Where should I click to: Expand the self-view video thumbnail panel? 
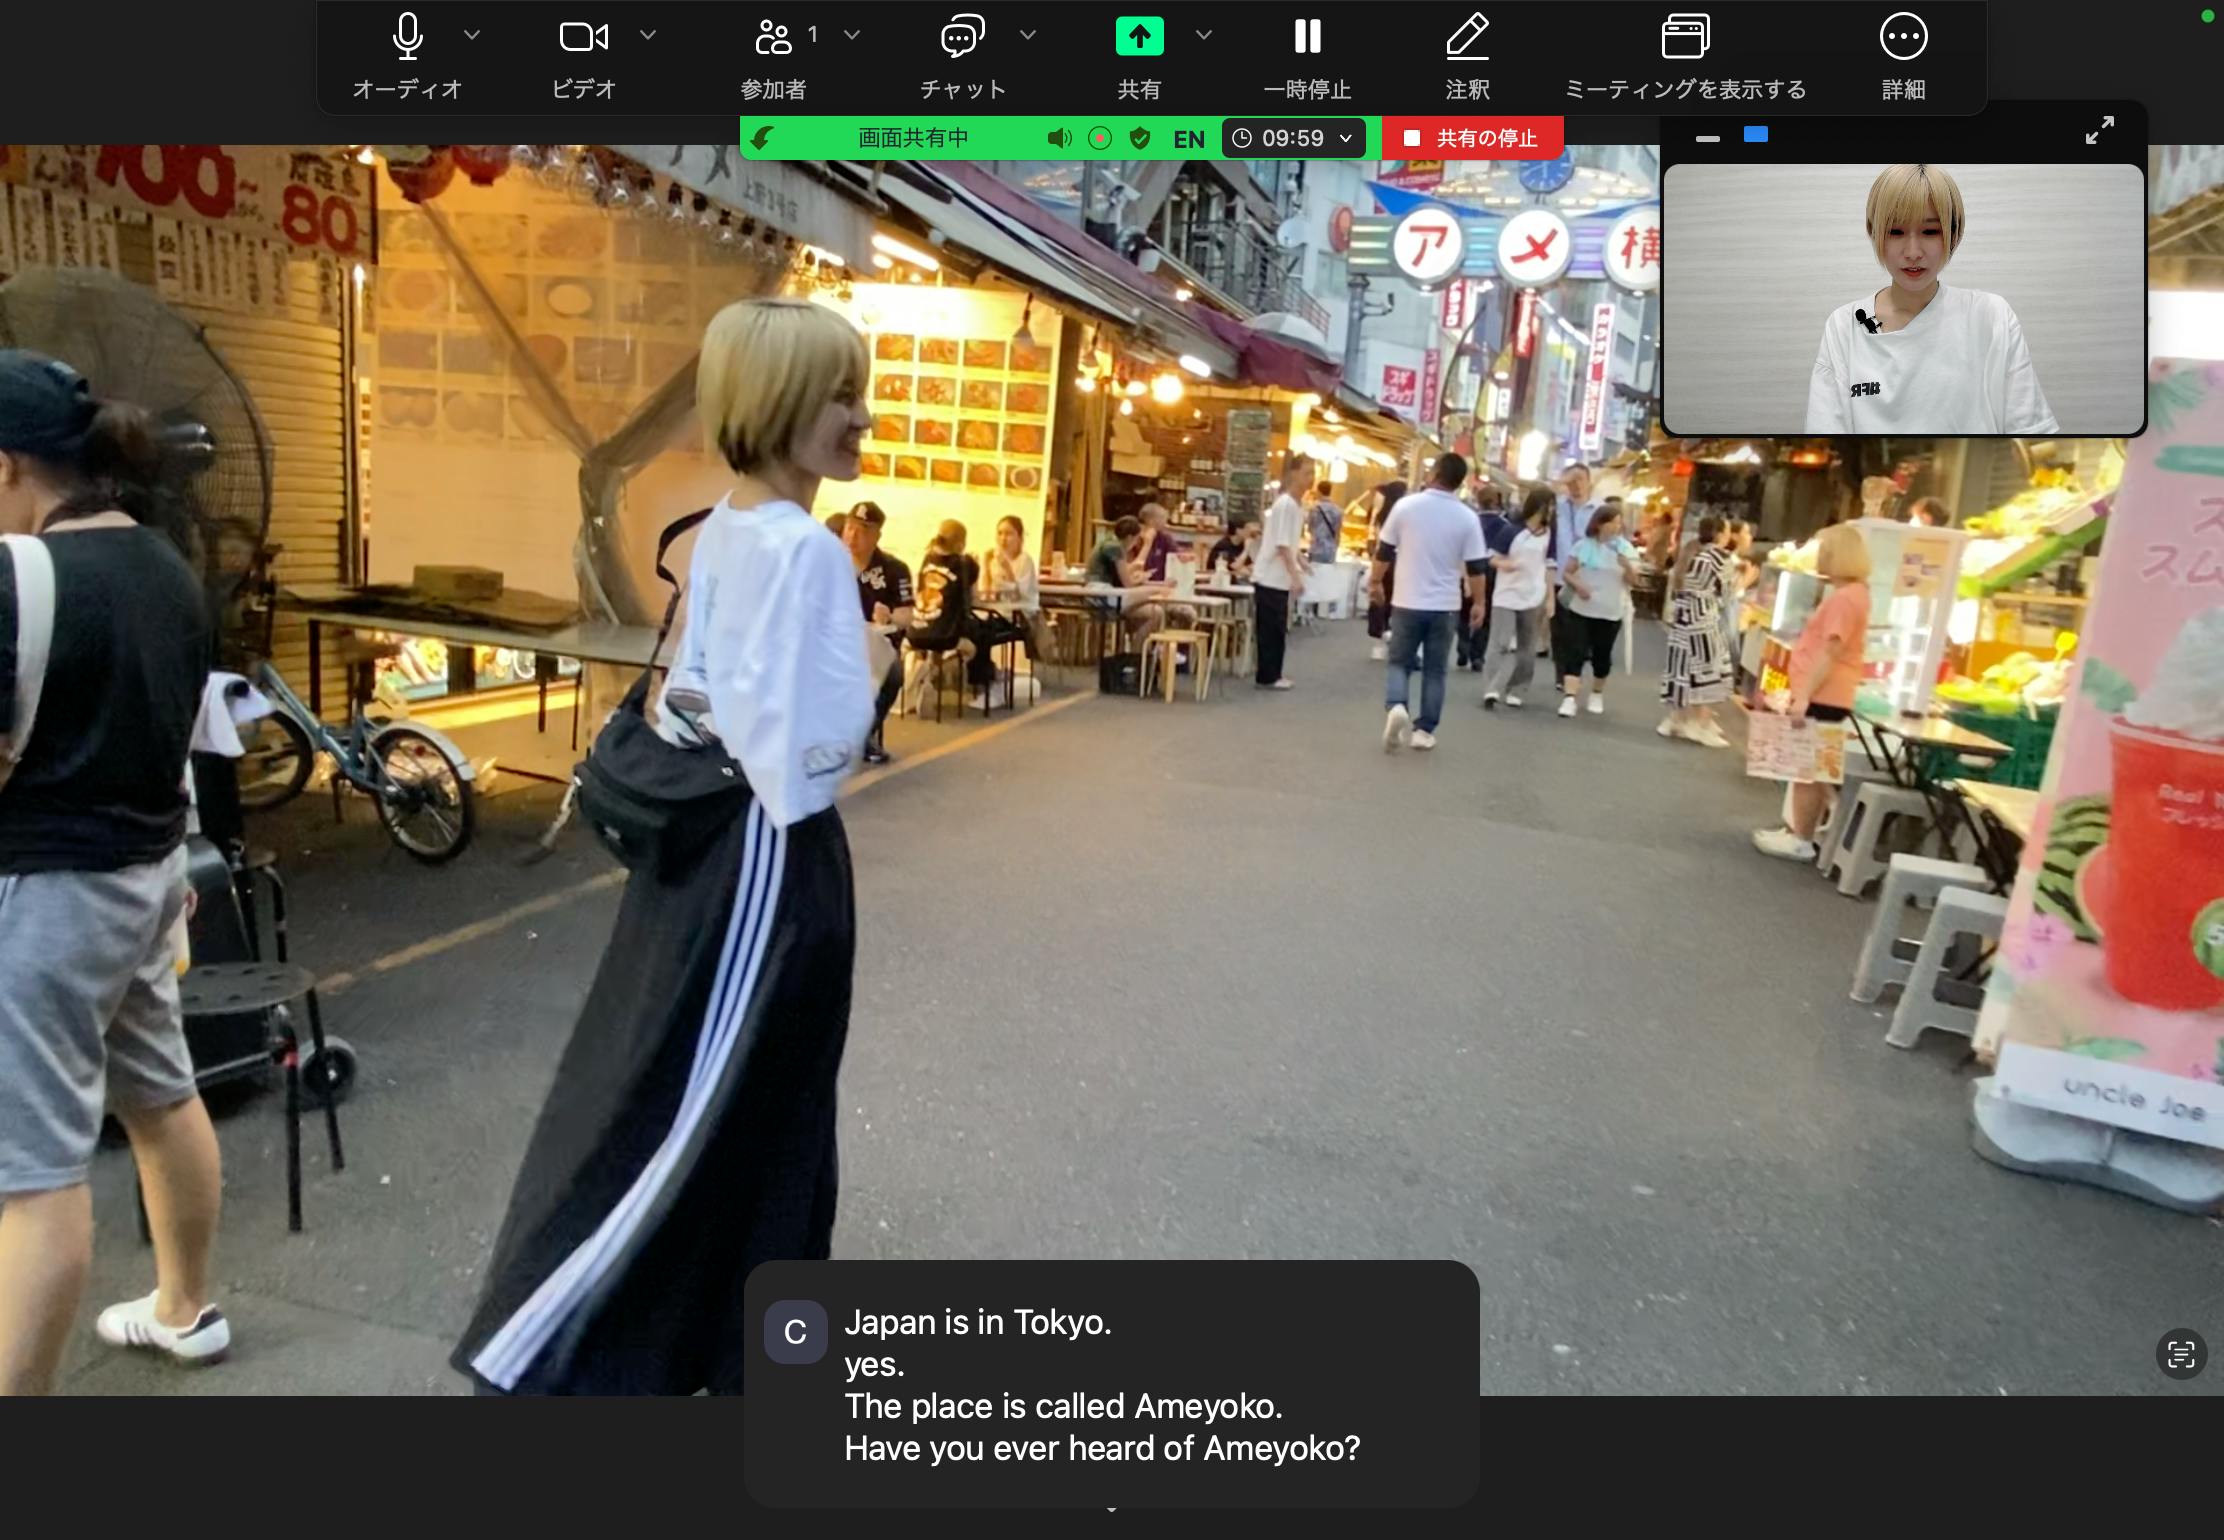pos(2099,130)
